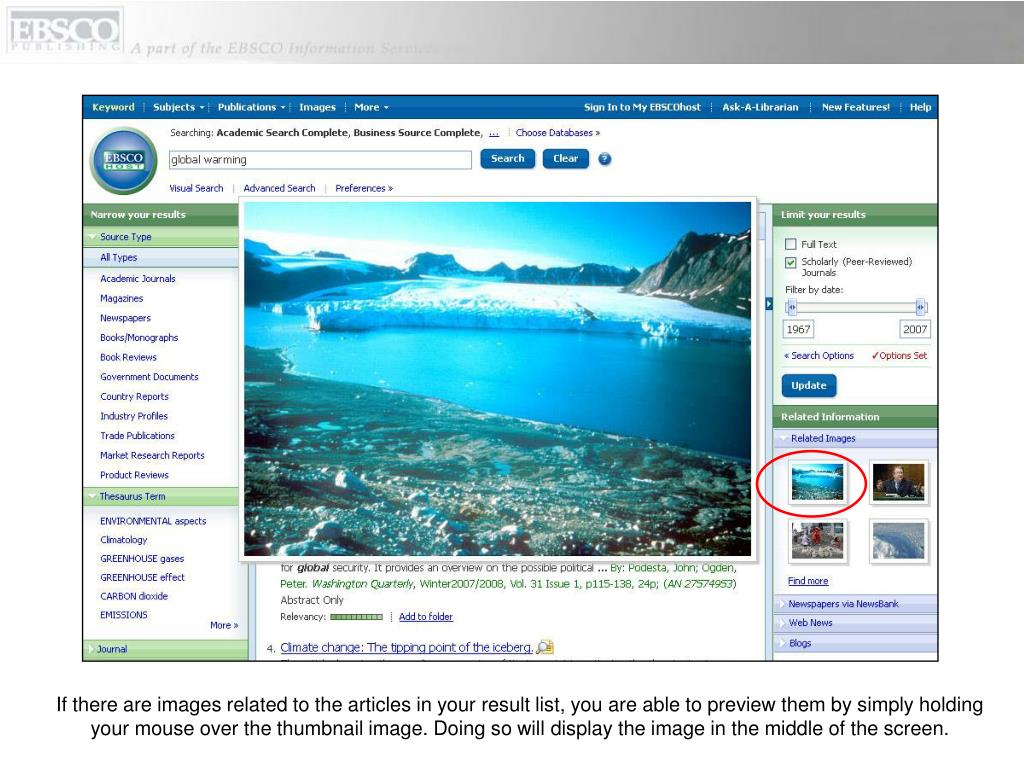Click the right date slider handle
The height and width of the screenshot is (768, 1024).
[920, 307]
